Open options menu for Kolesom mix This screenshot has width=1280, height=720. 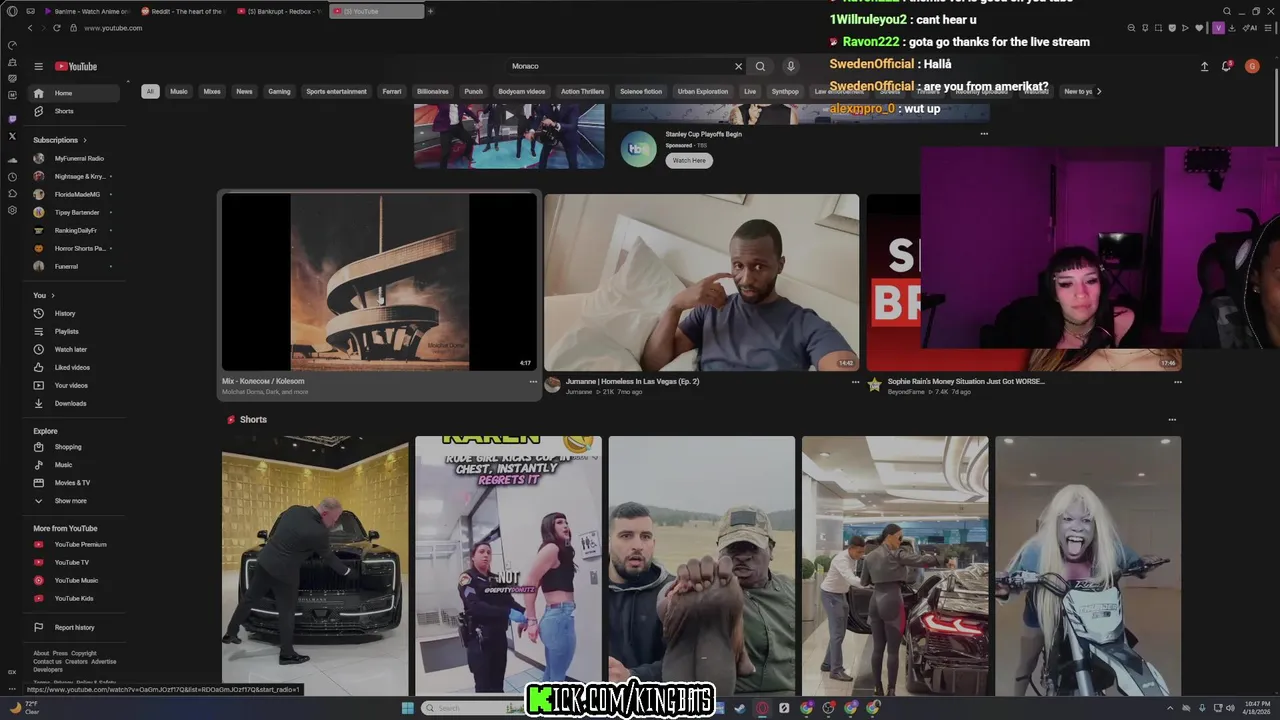pos(533,382)
